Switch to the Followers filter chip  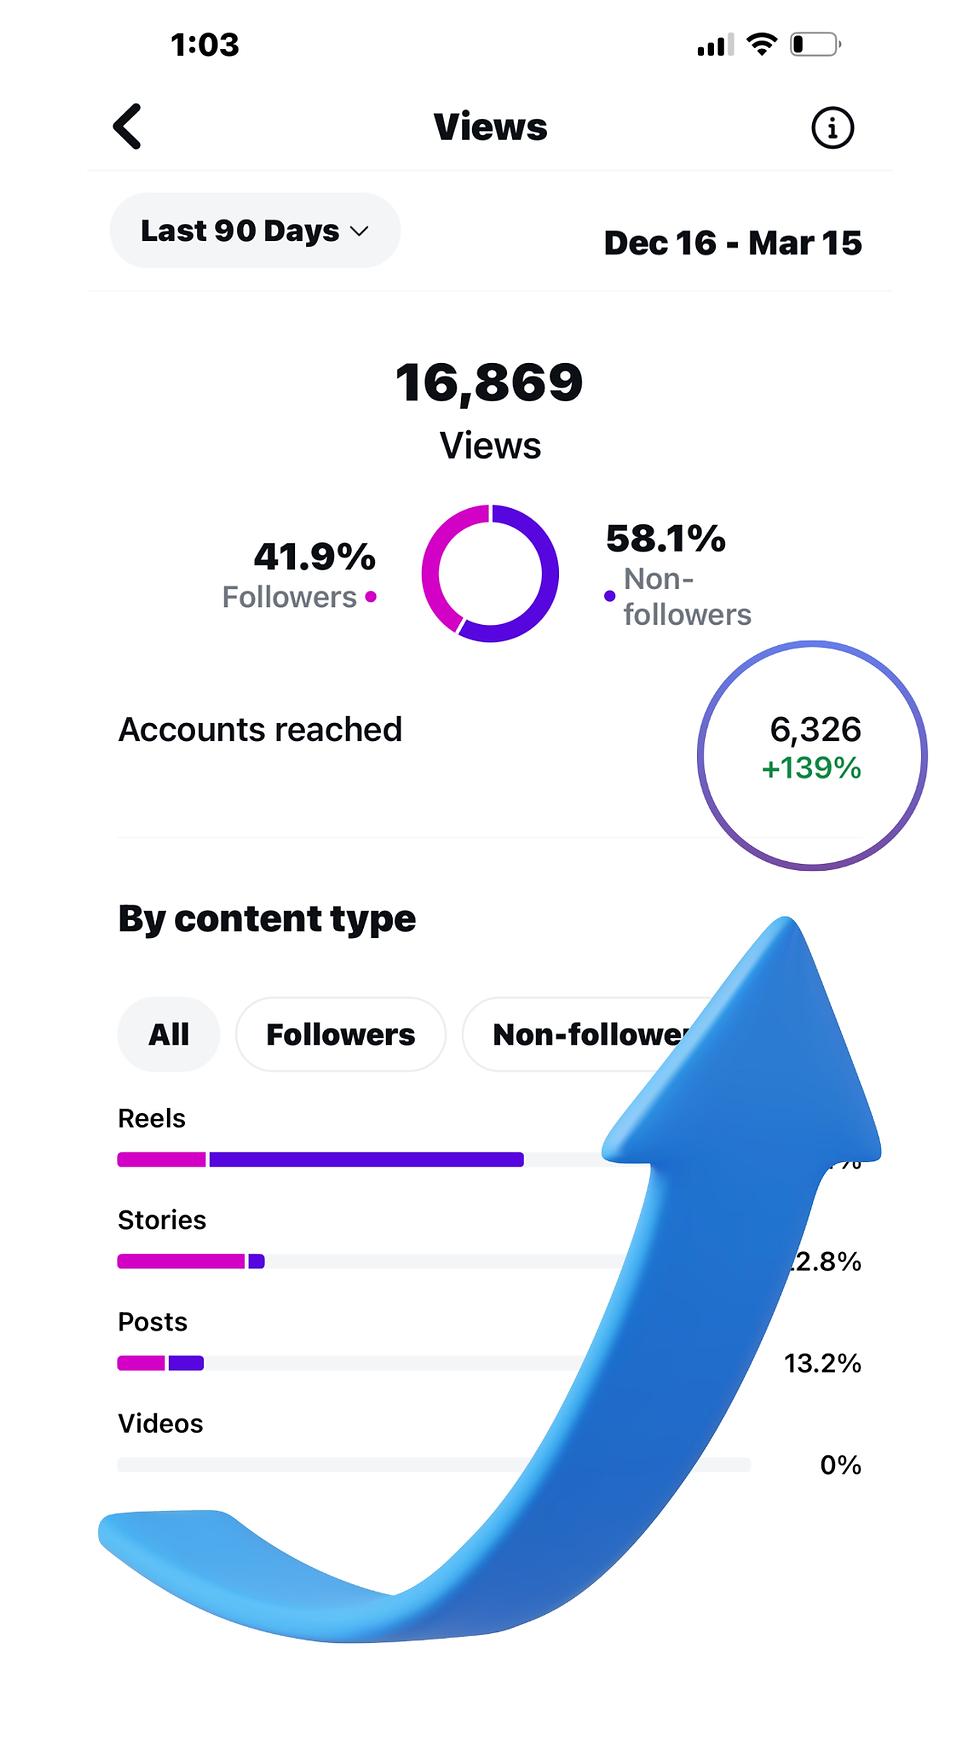coord(340,1034)
